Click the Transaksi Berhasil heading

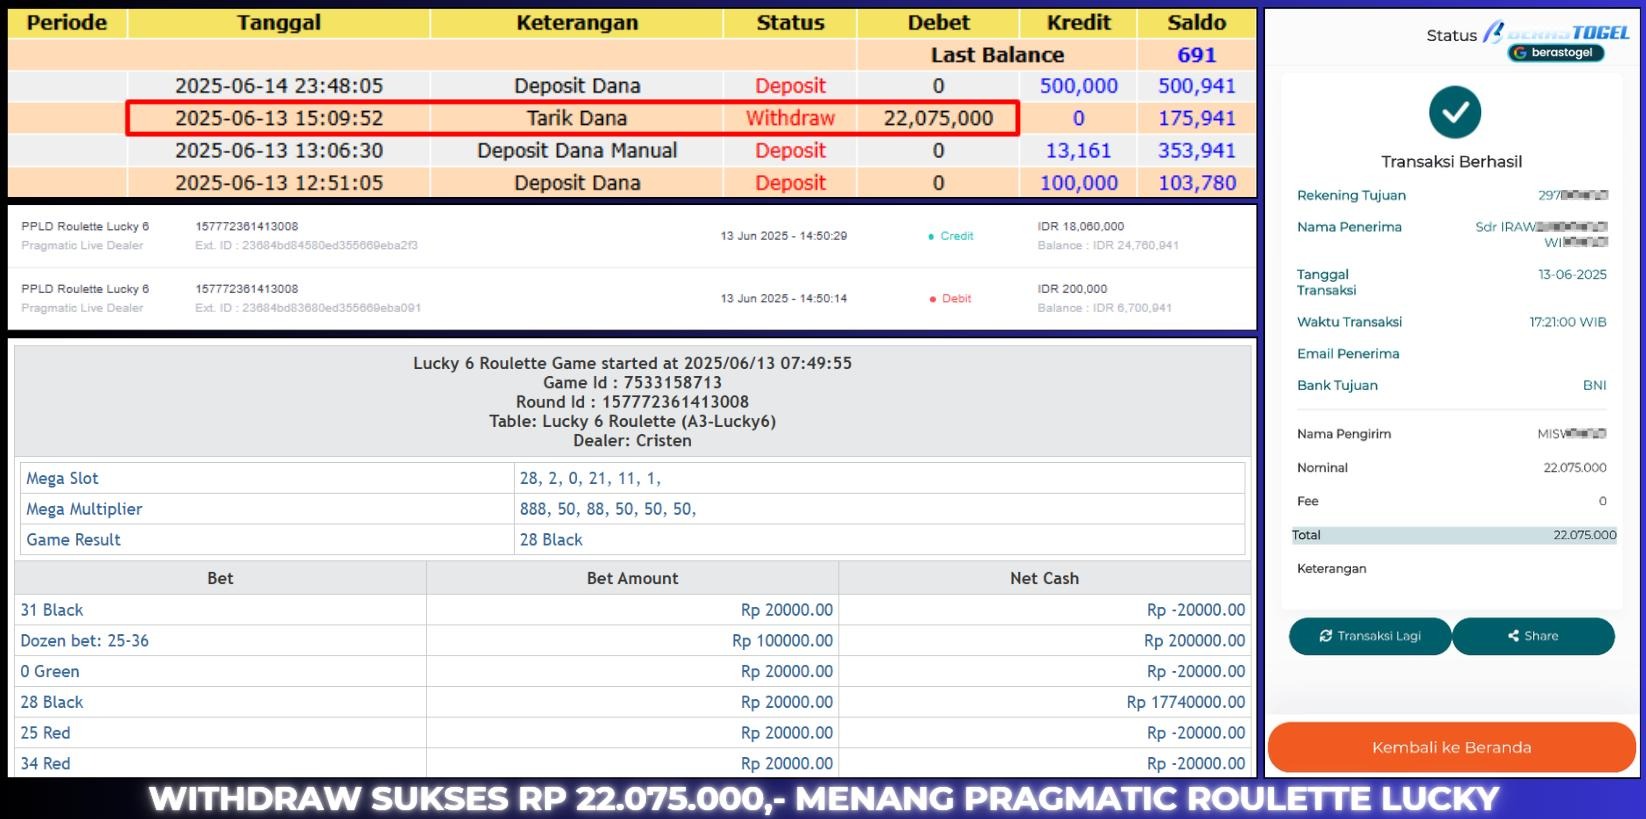[x=1451, y=162]
